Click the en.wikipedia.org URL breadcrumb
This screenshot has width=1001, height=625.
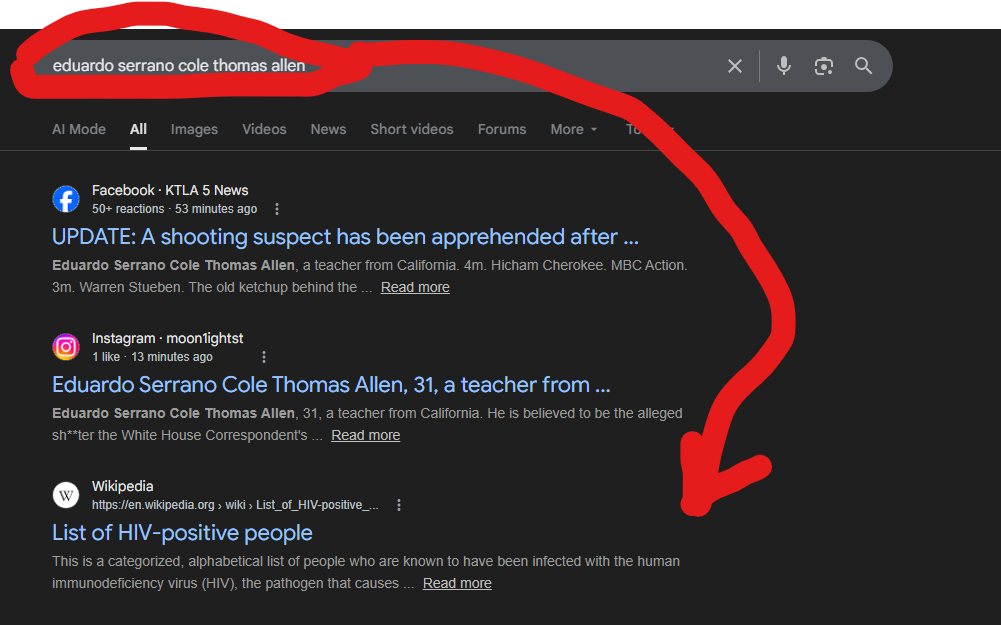235,505
